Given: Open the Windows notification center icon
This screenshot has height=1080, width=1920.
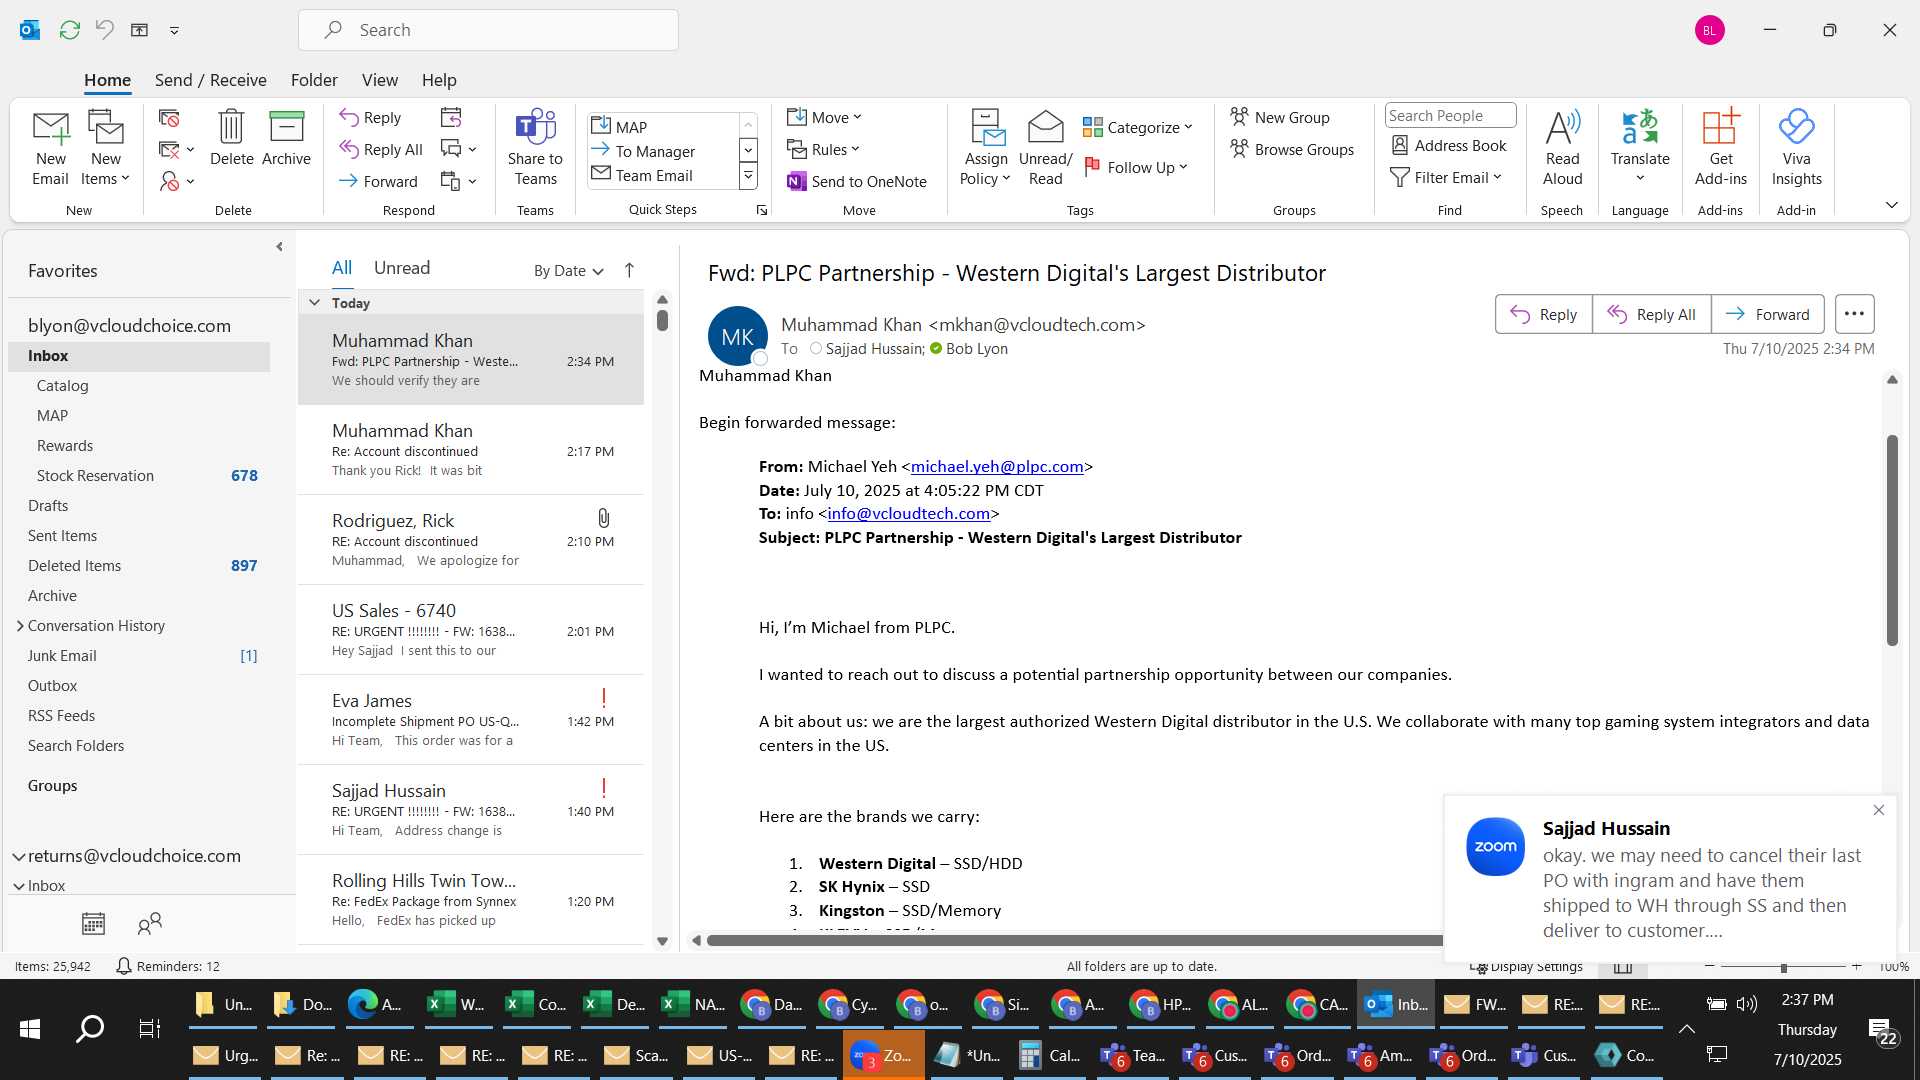Looking at the screenshot, I should pyautogui.click(x=1881, y=1031).
